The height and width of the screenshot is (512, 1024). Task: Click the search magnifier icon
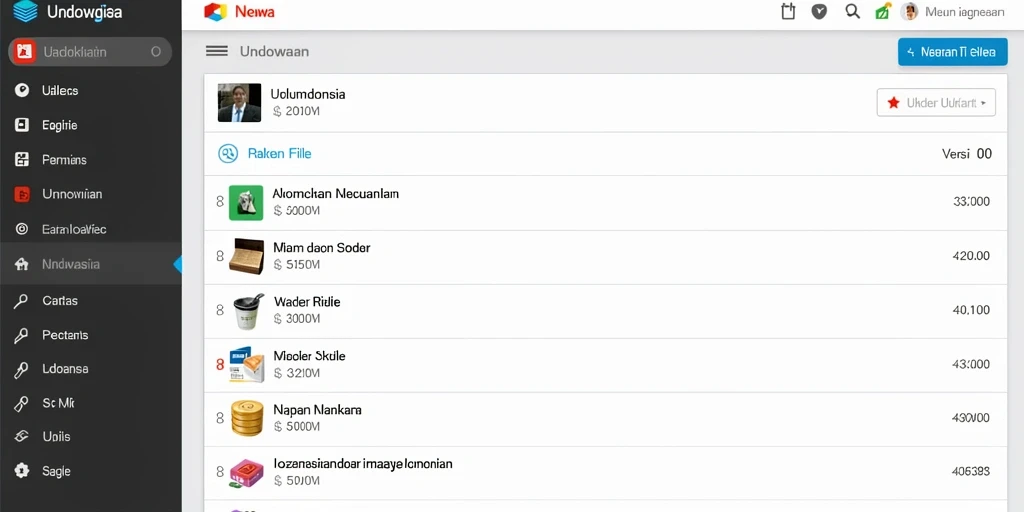coord(852,12)
